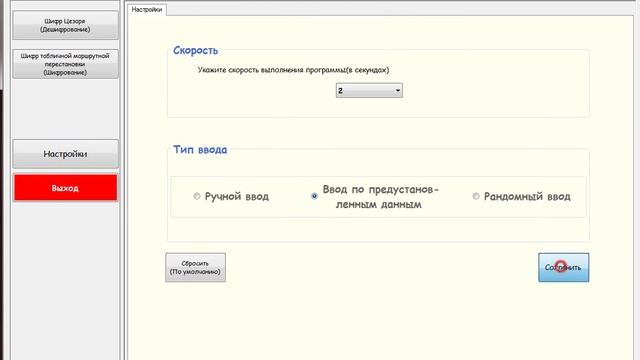Select Ввод по предустановленным данным option

click(x=314, y=196)
